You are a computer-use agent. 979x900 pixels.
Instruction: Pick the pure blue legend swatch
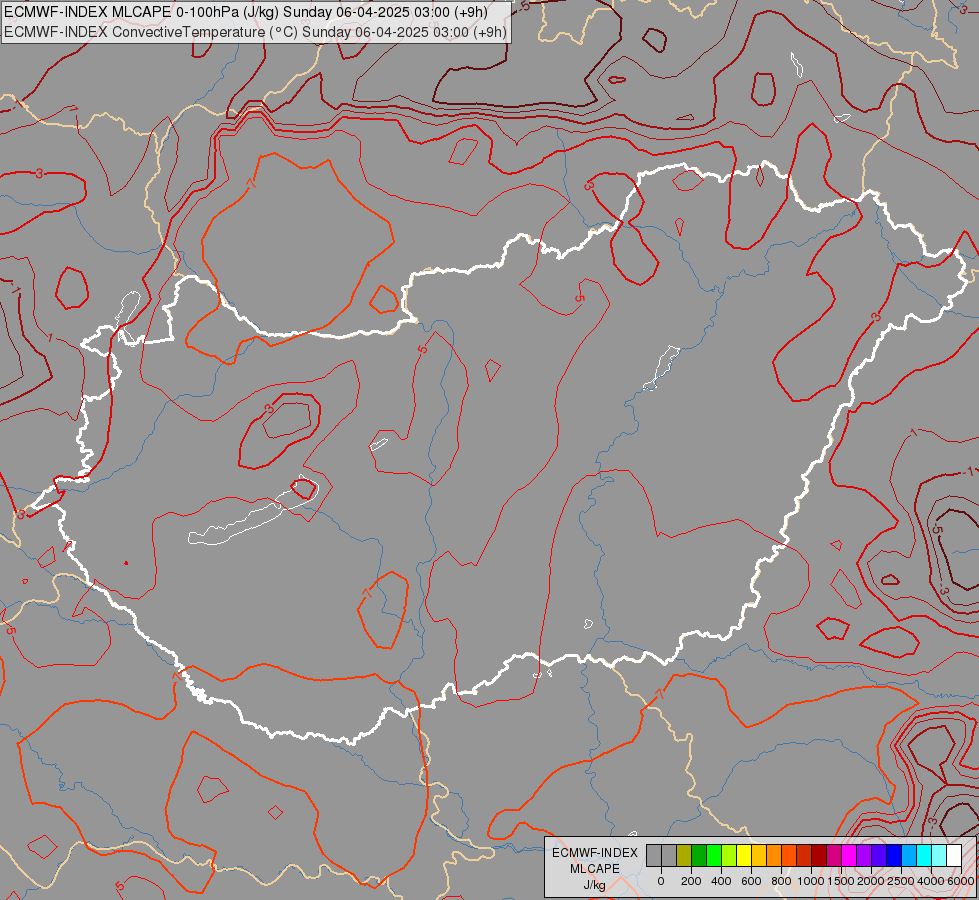893,856
